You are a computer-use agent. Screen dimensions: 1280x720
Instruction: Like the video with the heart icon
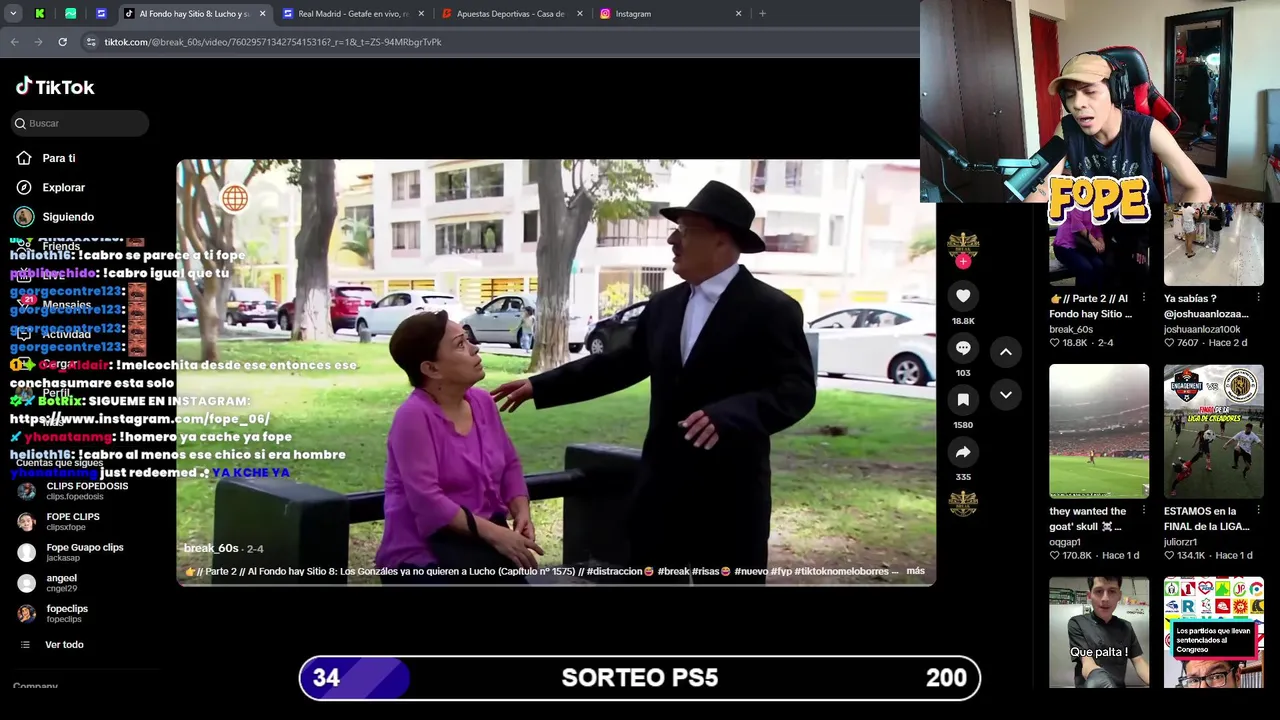click(x=963, y=296)
